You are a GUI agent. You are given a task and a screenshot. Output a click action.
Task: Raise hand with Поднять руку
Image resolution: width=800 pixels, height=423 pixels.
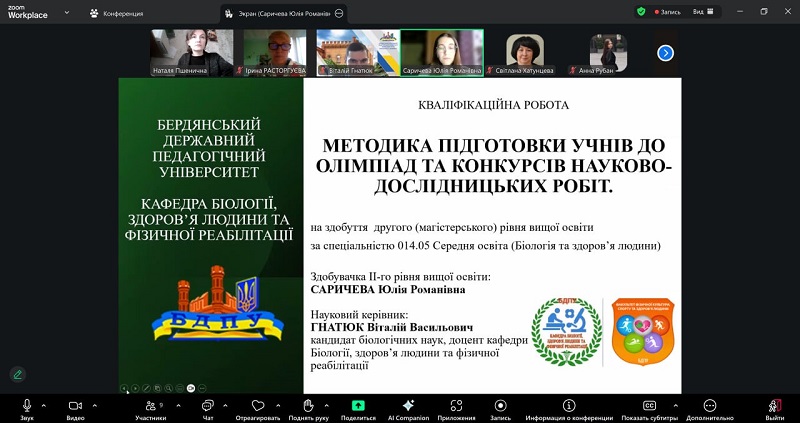point(309,406)
